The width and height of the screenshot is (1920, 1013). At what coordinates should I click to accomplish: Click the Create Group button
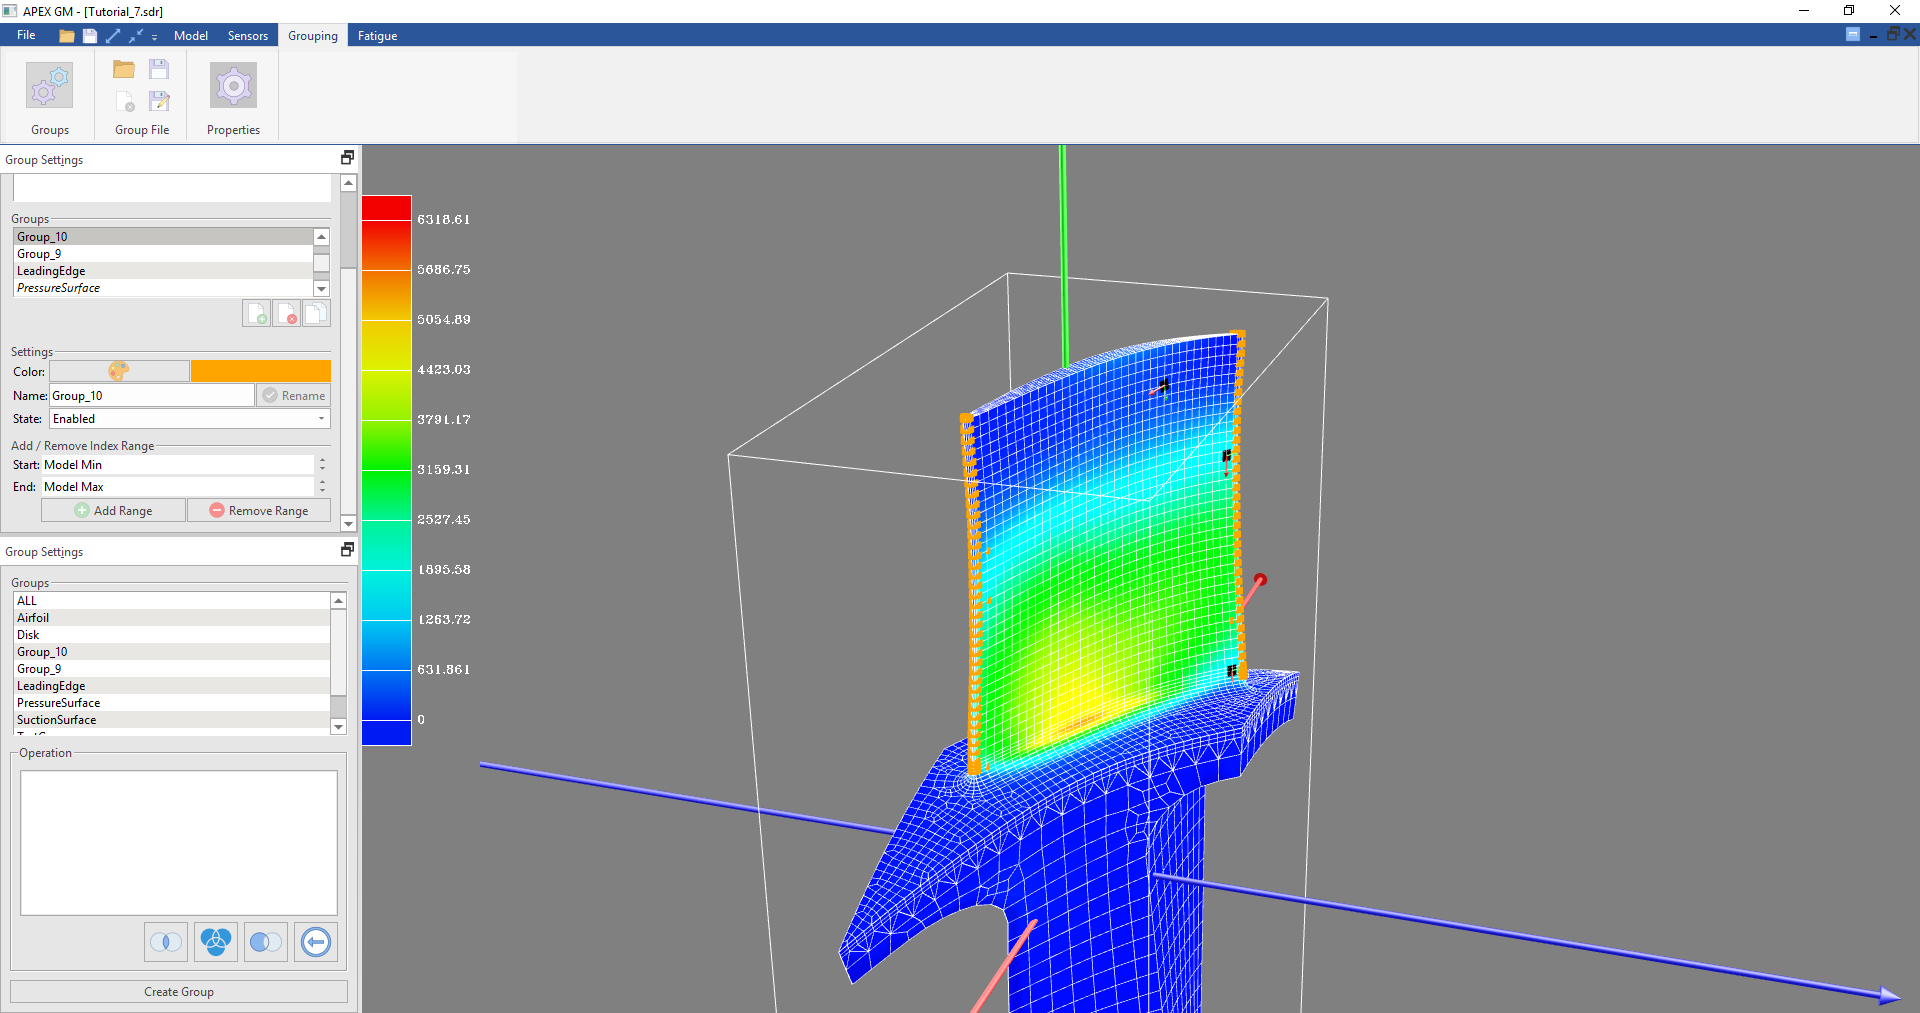click(x=179, y=992)
